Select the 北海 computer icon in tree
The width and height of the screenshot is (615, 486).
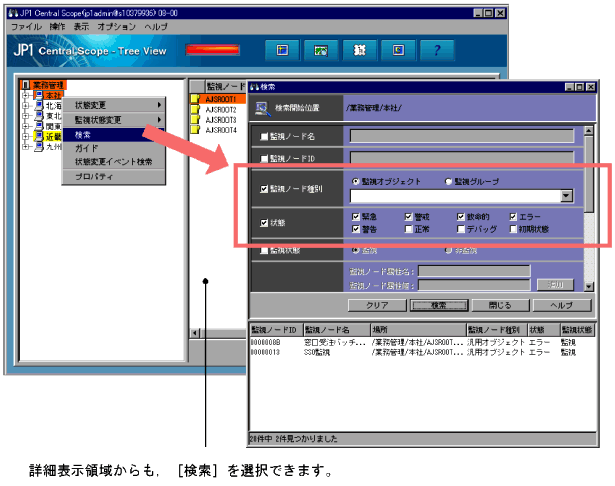[x=39, y=106]
